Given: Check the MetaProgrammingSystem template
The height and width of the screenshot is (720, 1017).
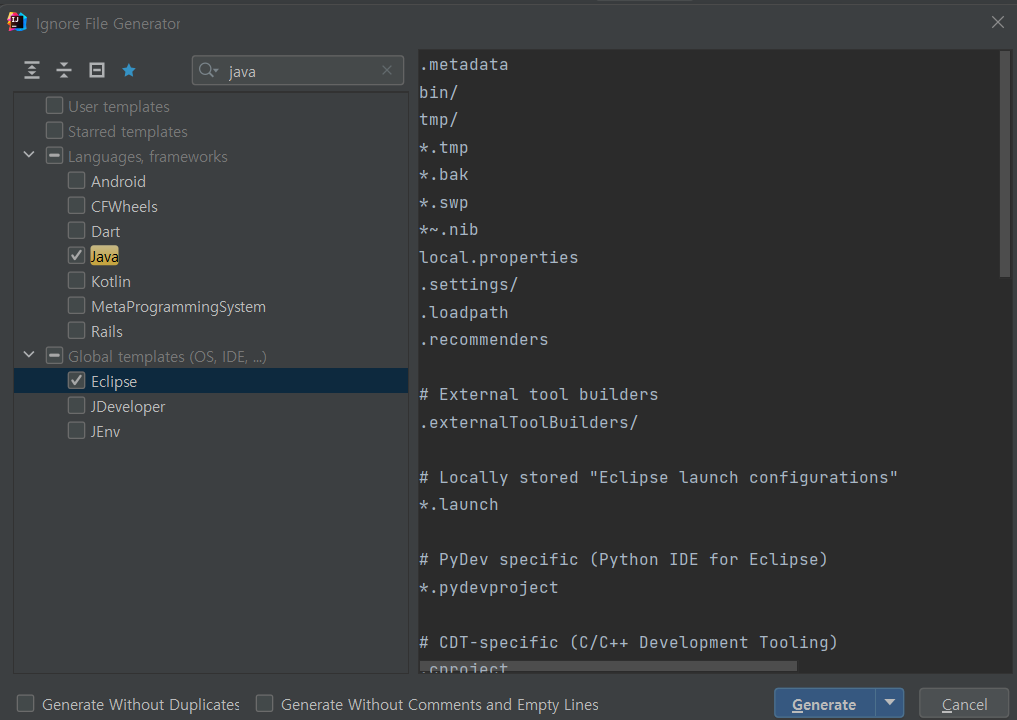Looking at the screenshot, I should pyautogui.click(x=77, y=306).
